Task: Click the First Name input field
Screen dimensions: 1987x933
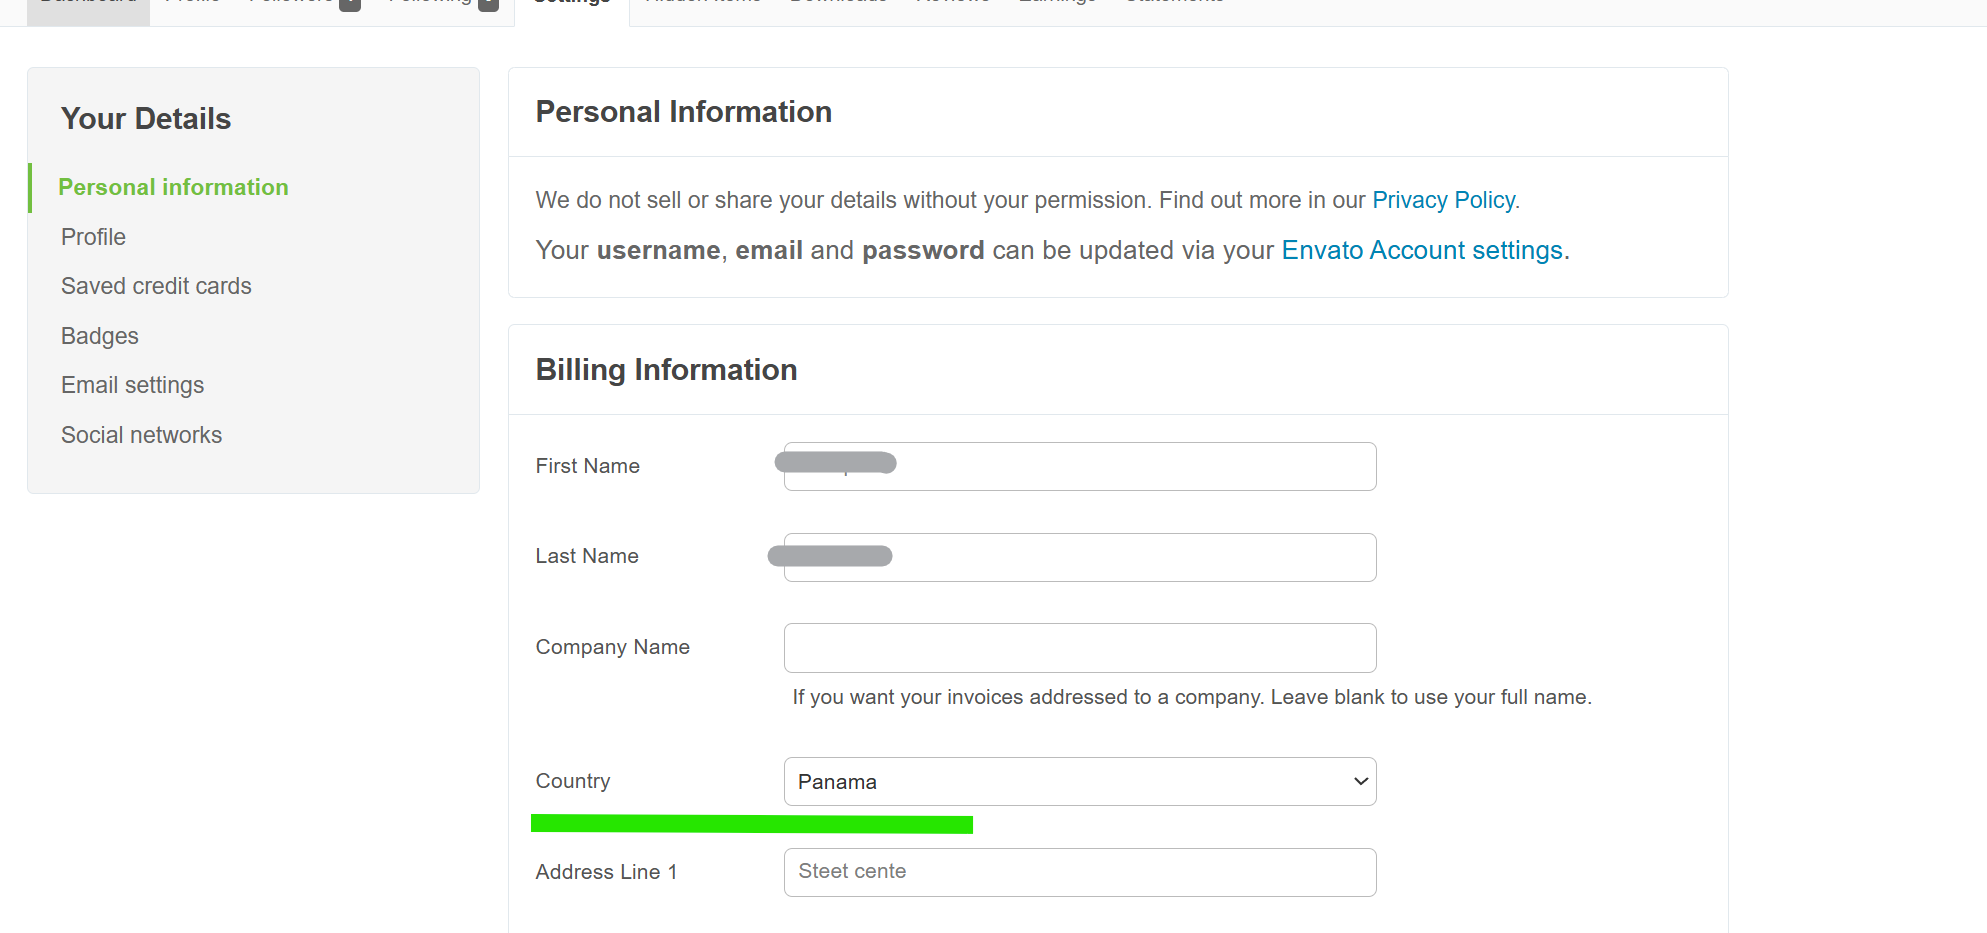Action: 1080,466
